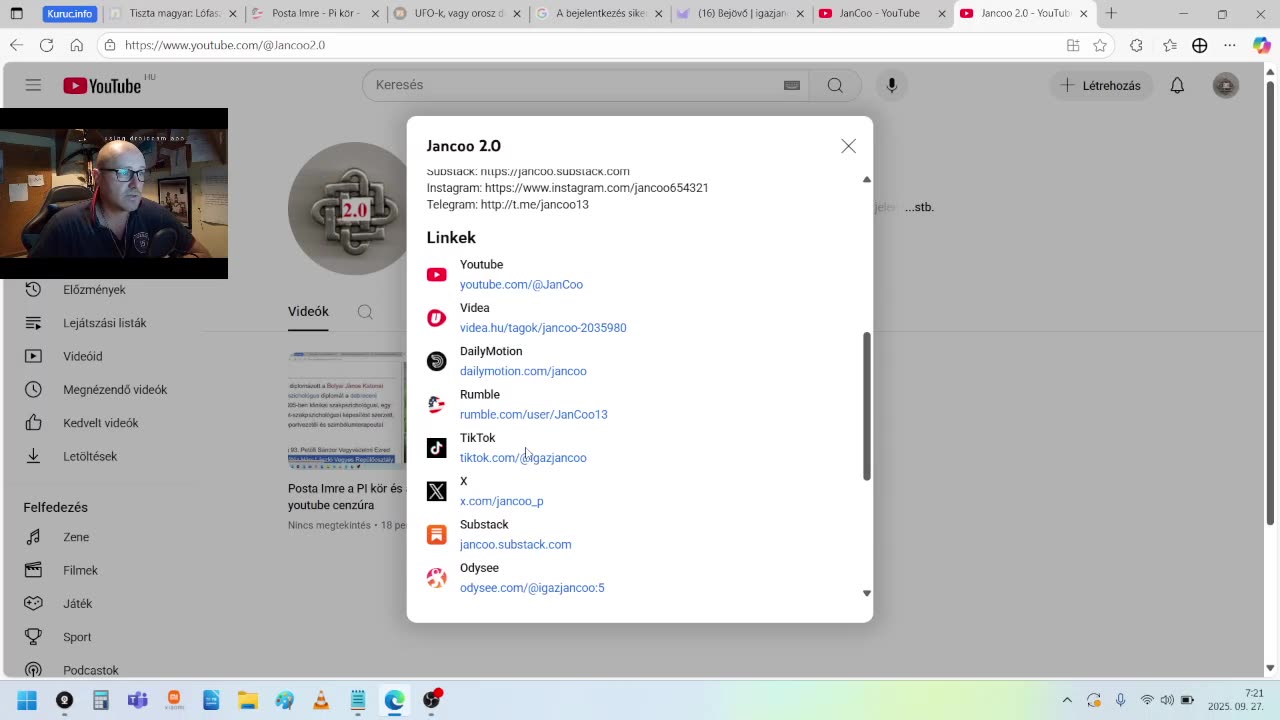Click the TikTok icon in Linkek
Viewport: 1280px width, 720px height.
coord(436,448)
